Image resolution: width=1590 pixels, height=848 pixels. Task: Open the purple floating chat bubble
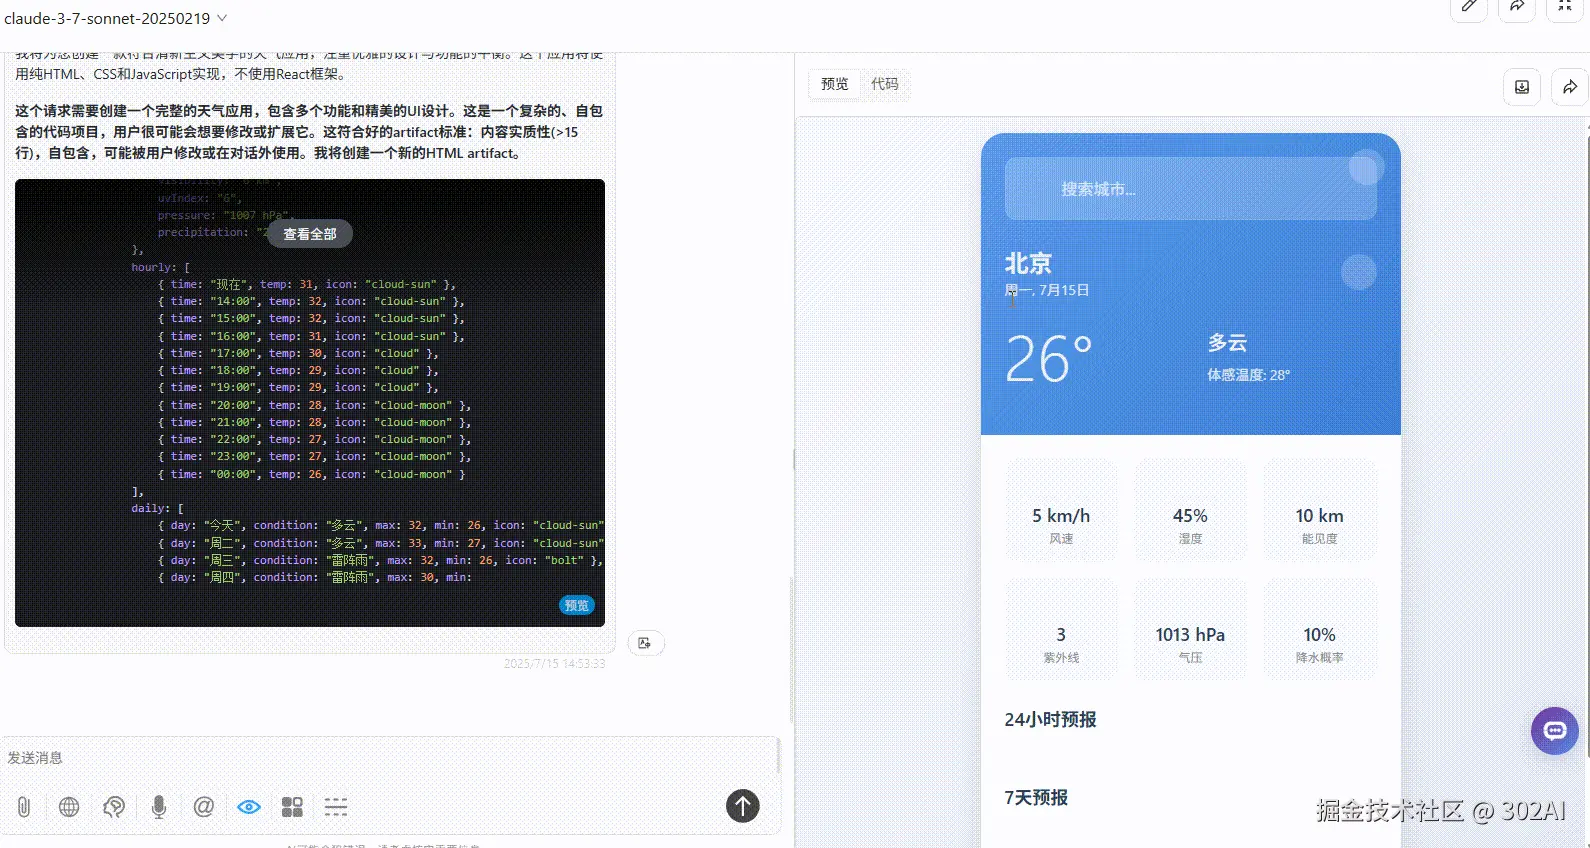tap(1555, 731)
